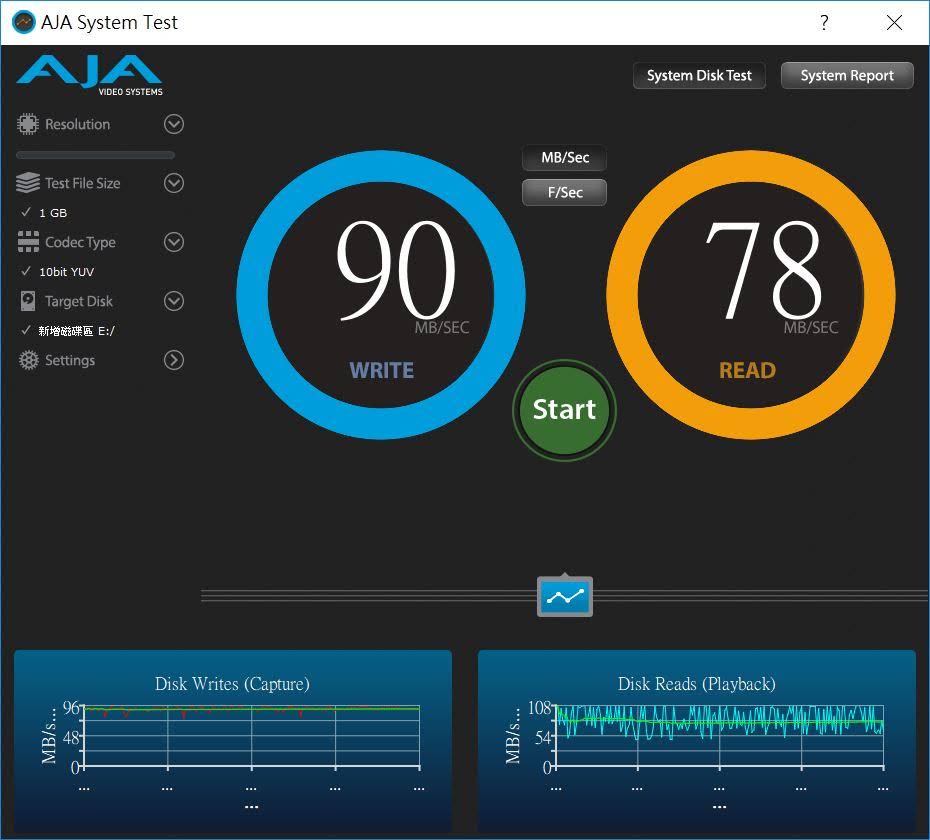
Task: Click the Resolution selection bar under Resolution
Action: (x=95, y=155)
